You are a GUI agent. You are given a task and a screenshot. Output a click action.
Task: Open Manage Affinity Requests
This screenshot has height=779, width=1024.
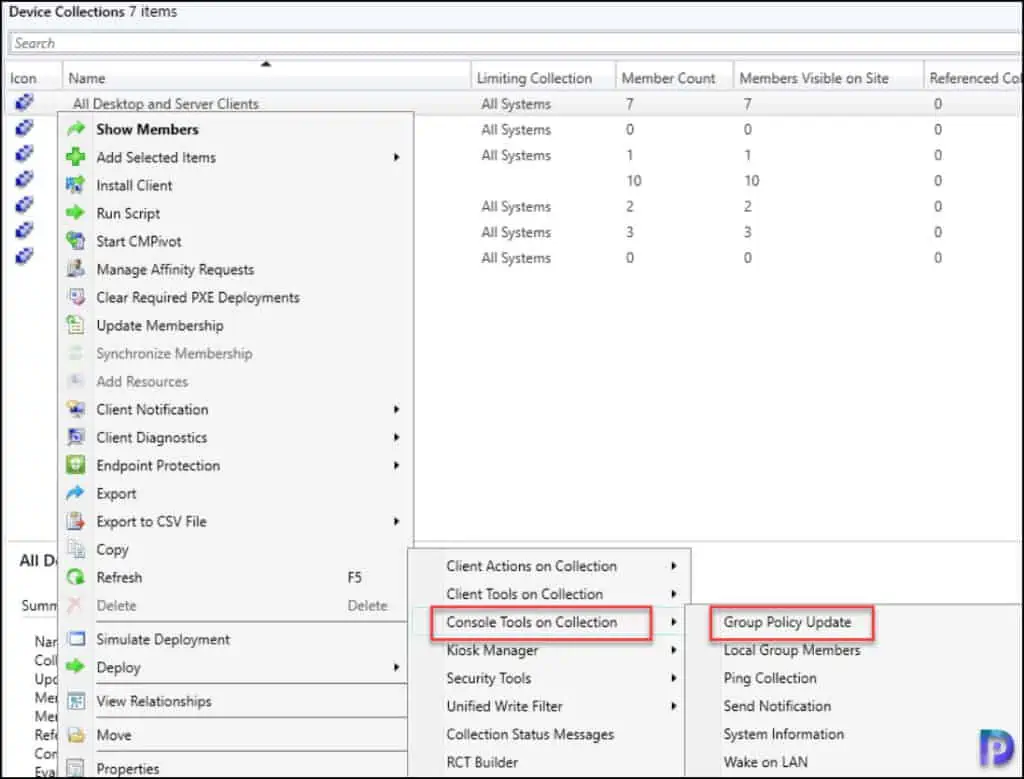[x=175, y=269]
